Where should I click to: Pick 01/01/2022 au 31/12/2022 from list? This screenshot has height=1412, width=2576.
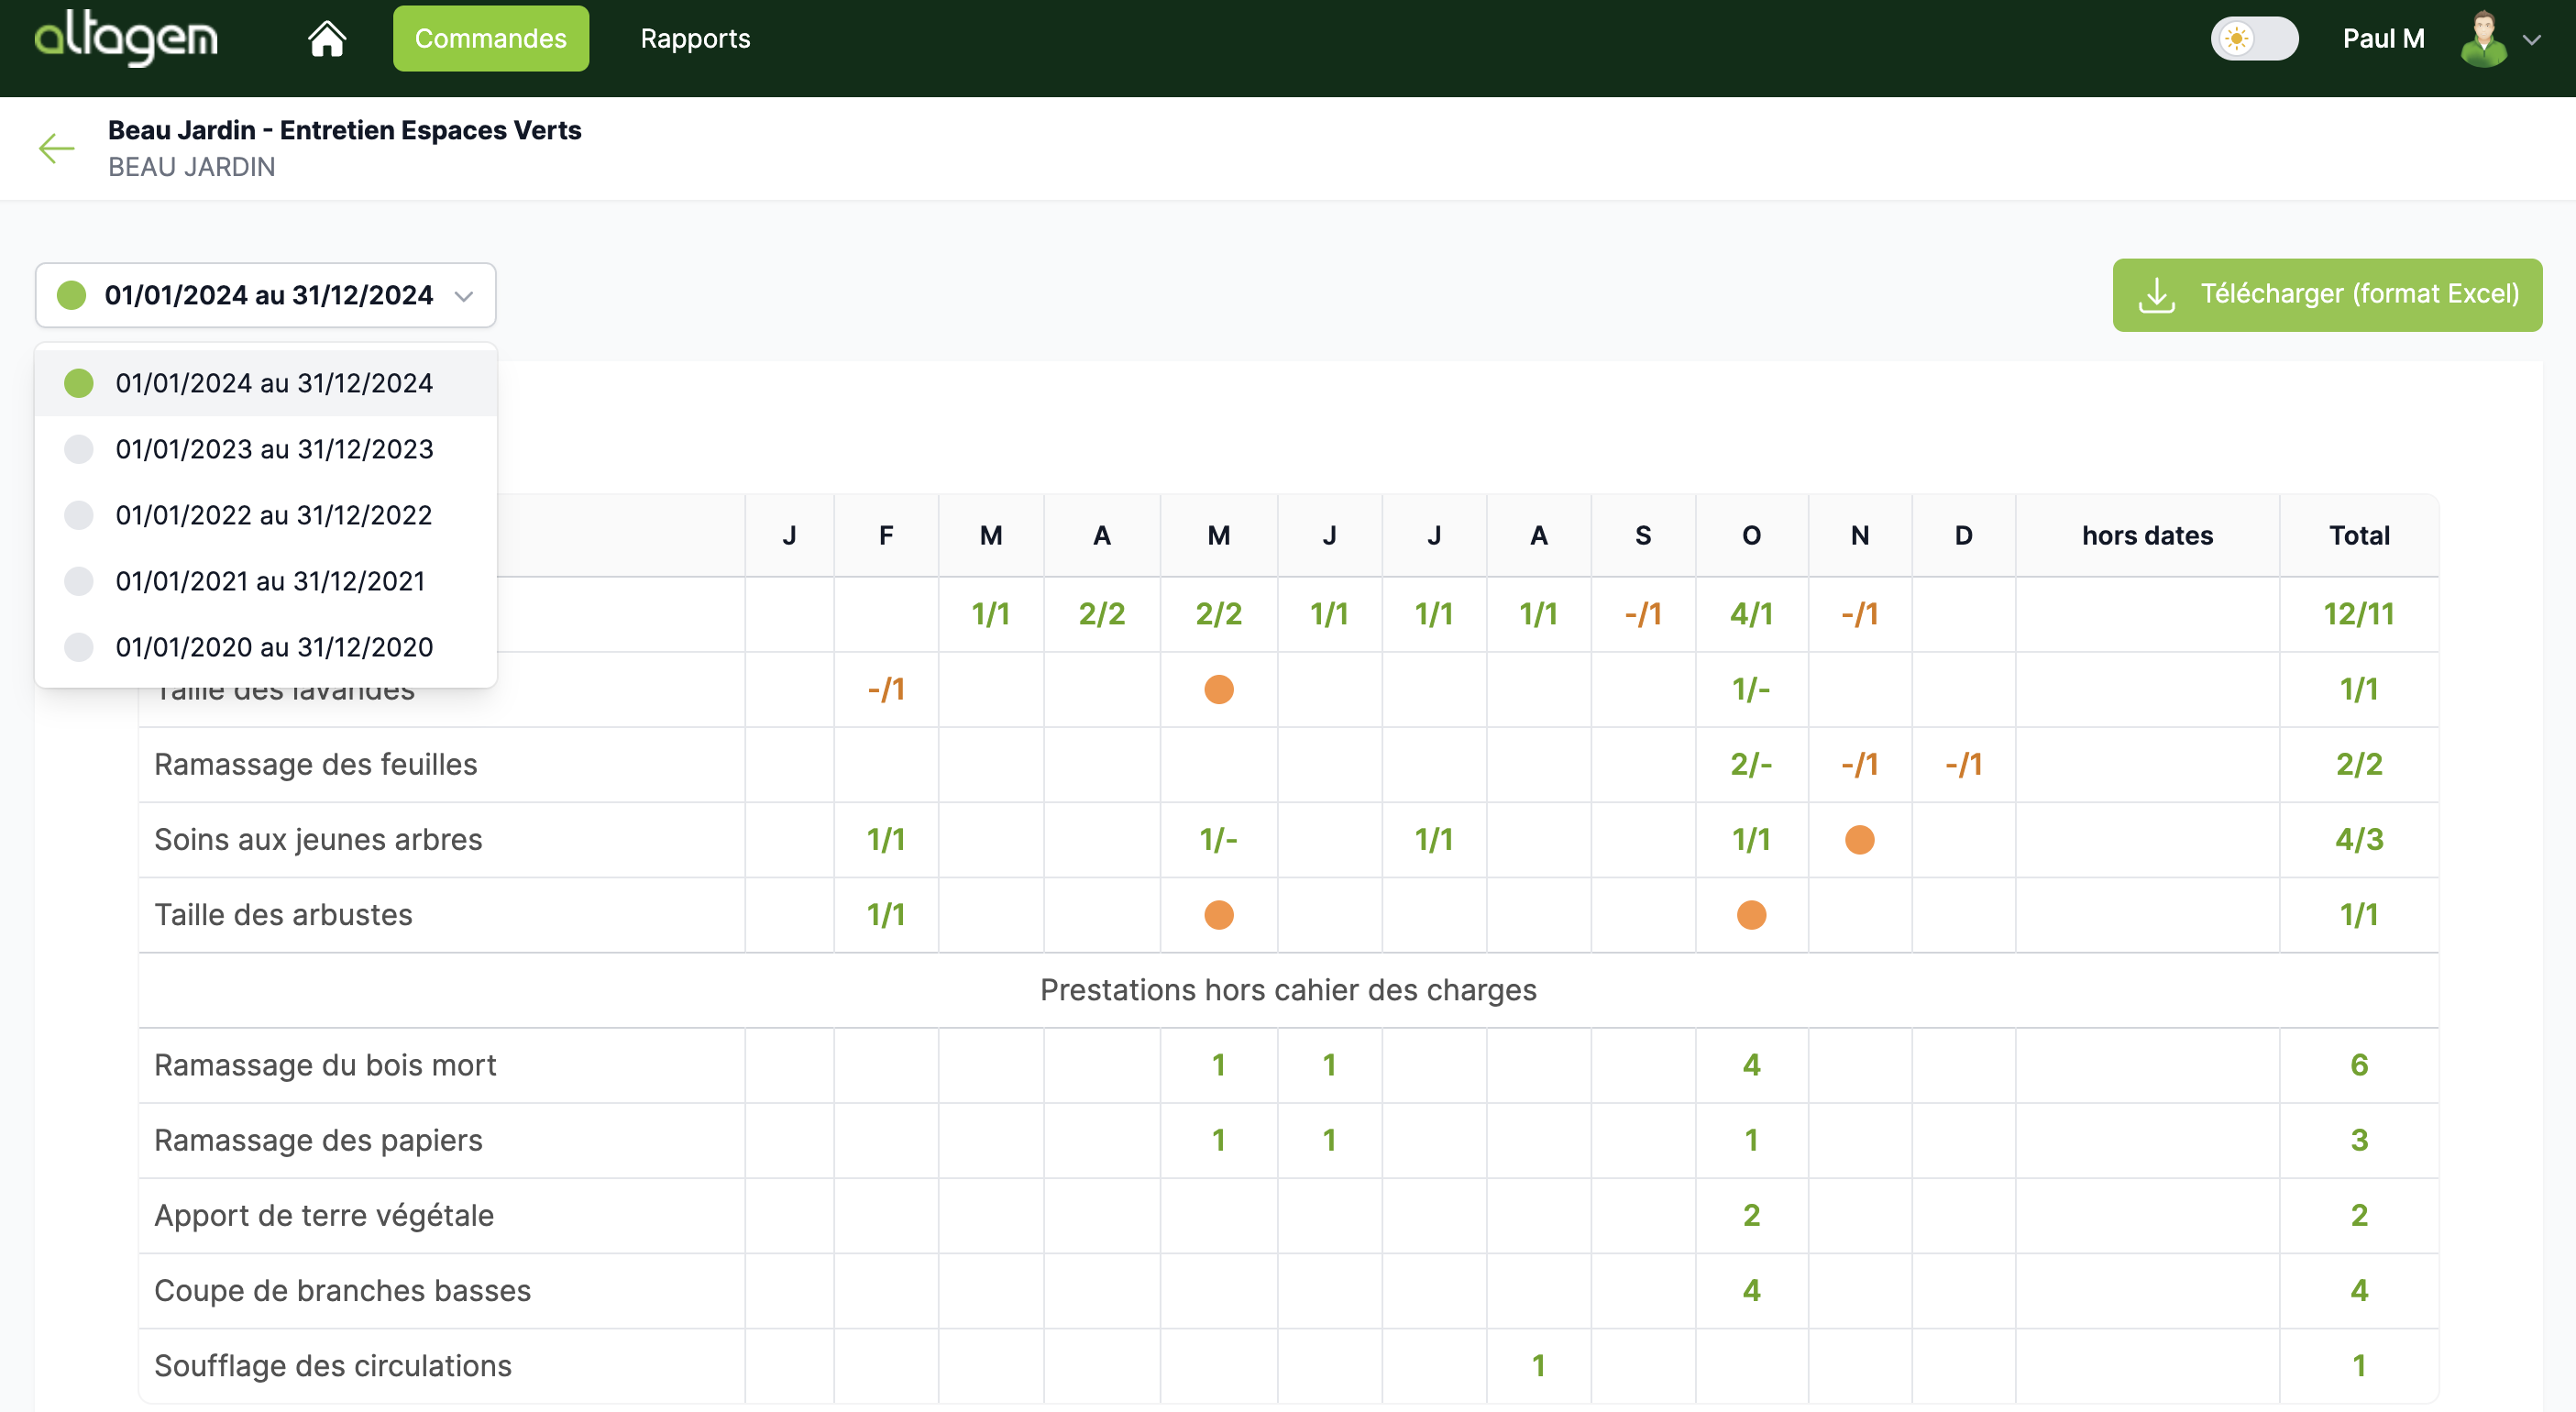(x=273, y=515)
